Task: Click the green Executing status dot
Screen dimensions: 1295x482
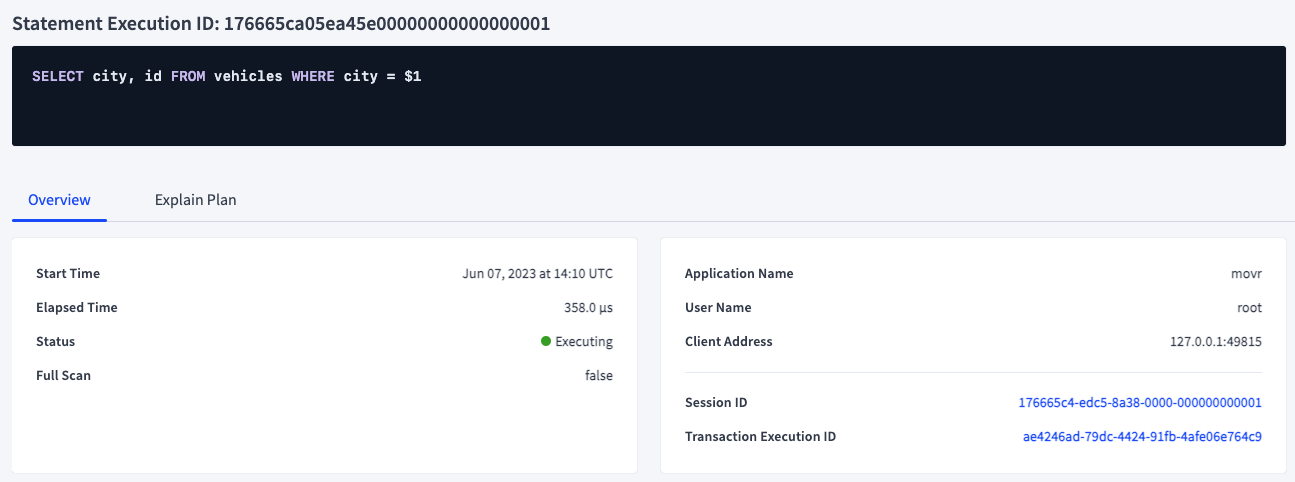Action: 546,341
